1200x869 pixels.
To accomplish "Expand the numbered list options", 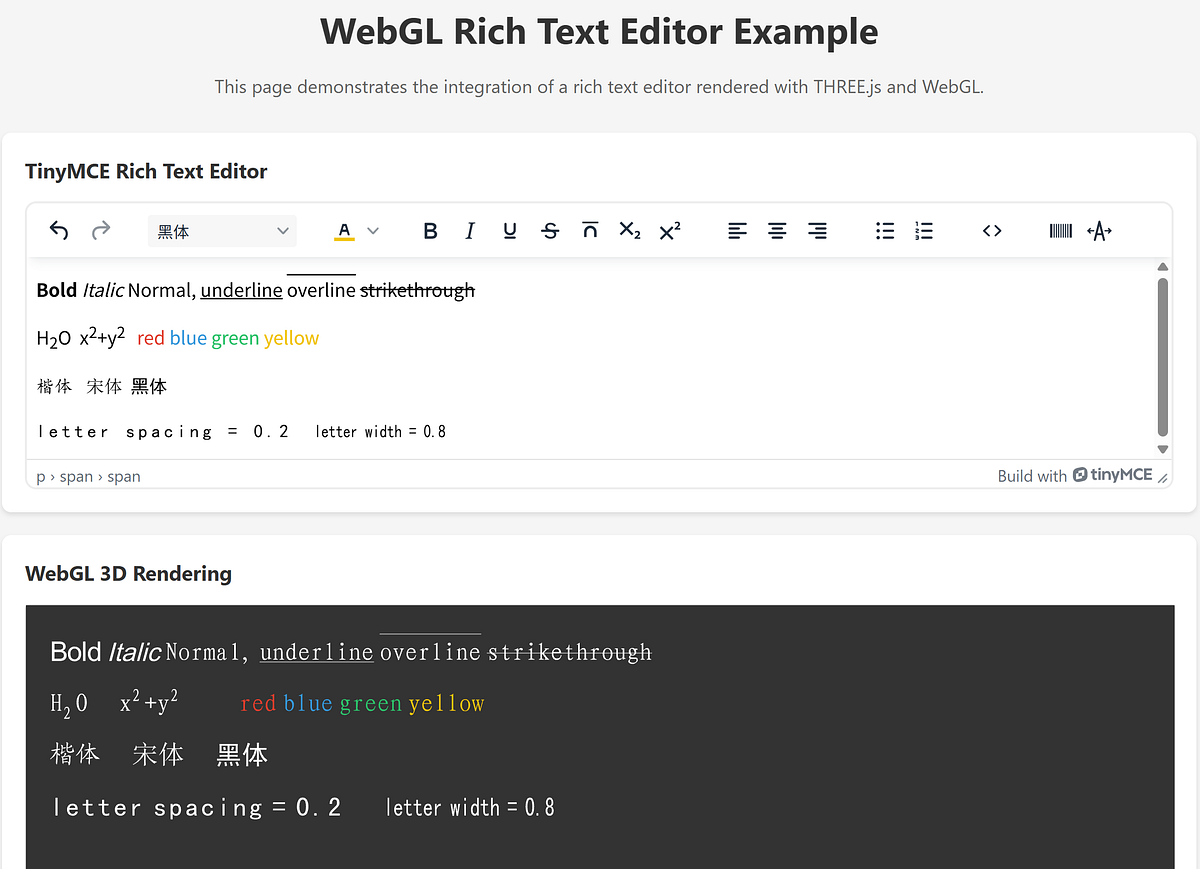I will 923,230.
